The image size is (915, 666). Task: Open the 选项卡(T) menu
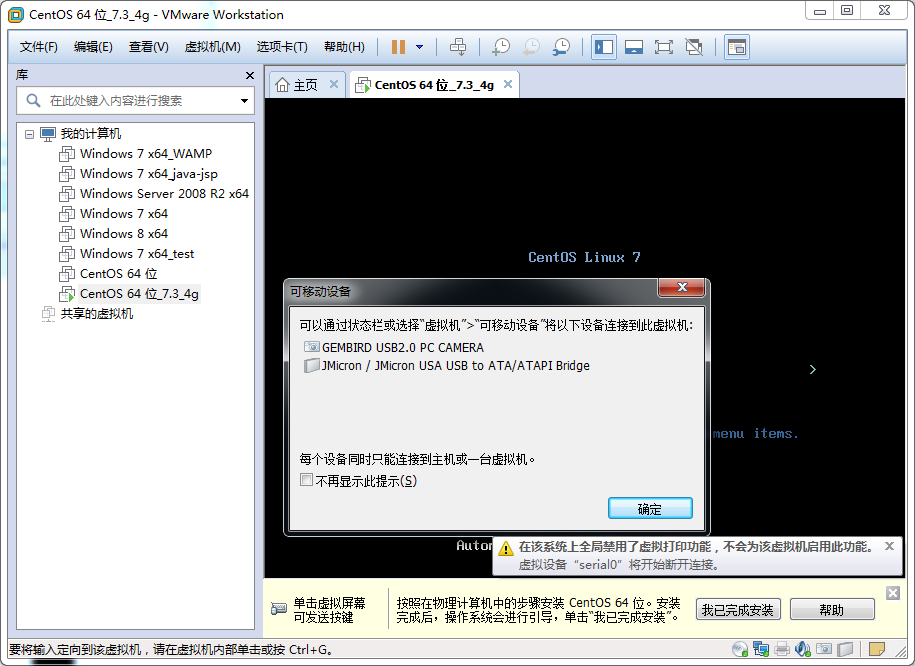click(x=282, y=47)
